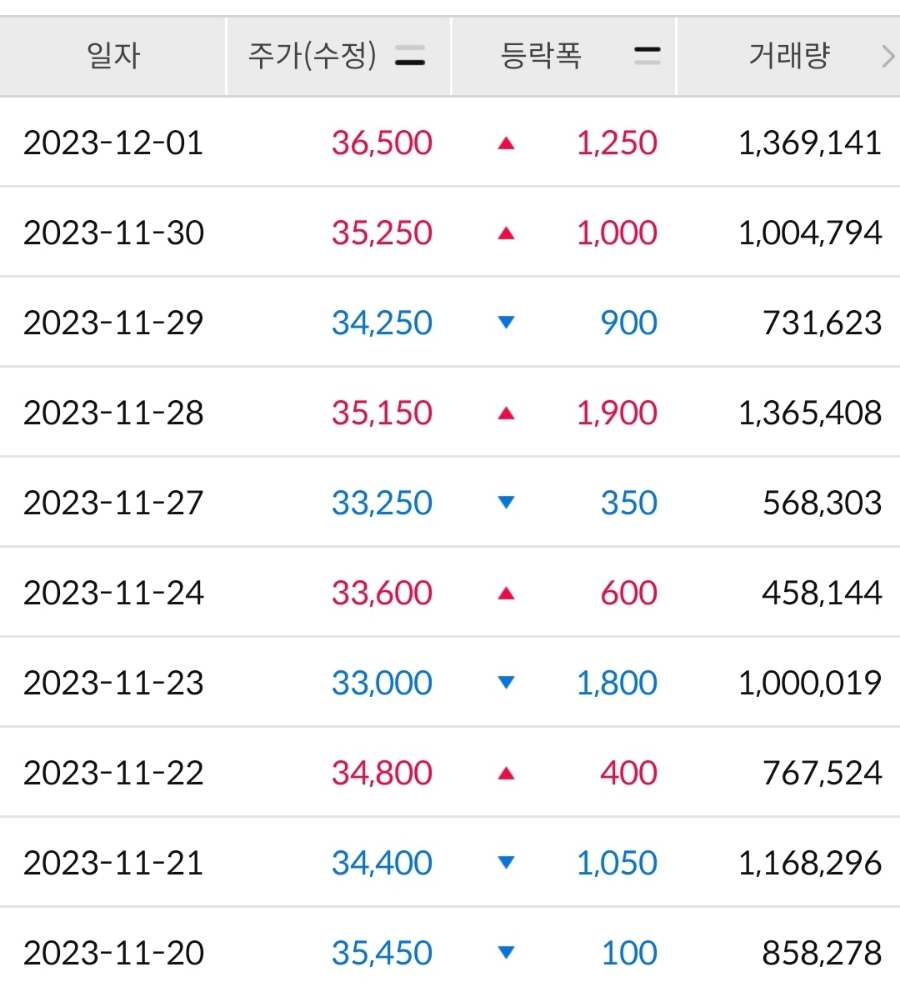Open the 2023-11-24 date entry
This screenshot has height=992, width=900.
coord(114,593)
